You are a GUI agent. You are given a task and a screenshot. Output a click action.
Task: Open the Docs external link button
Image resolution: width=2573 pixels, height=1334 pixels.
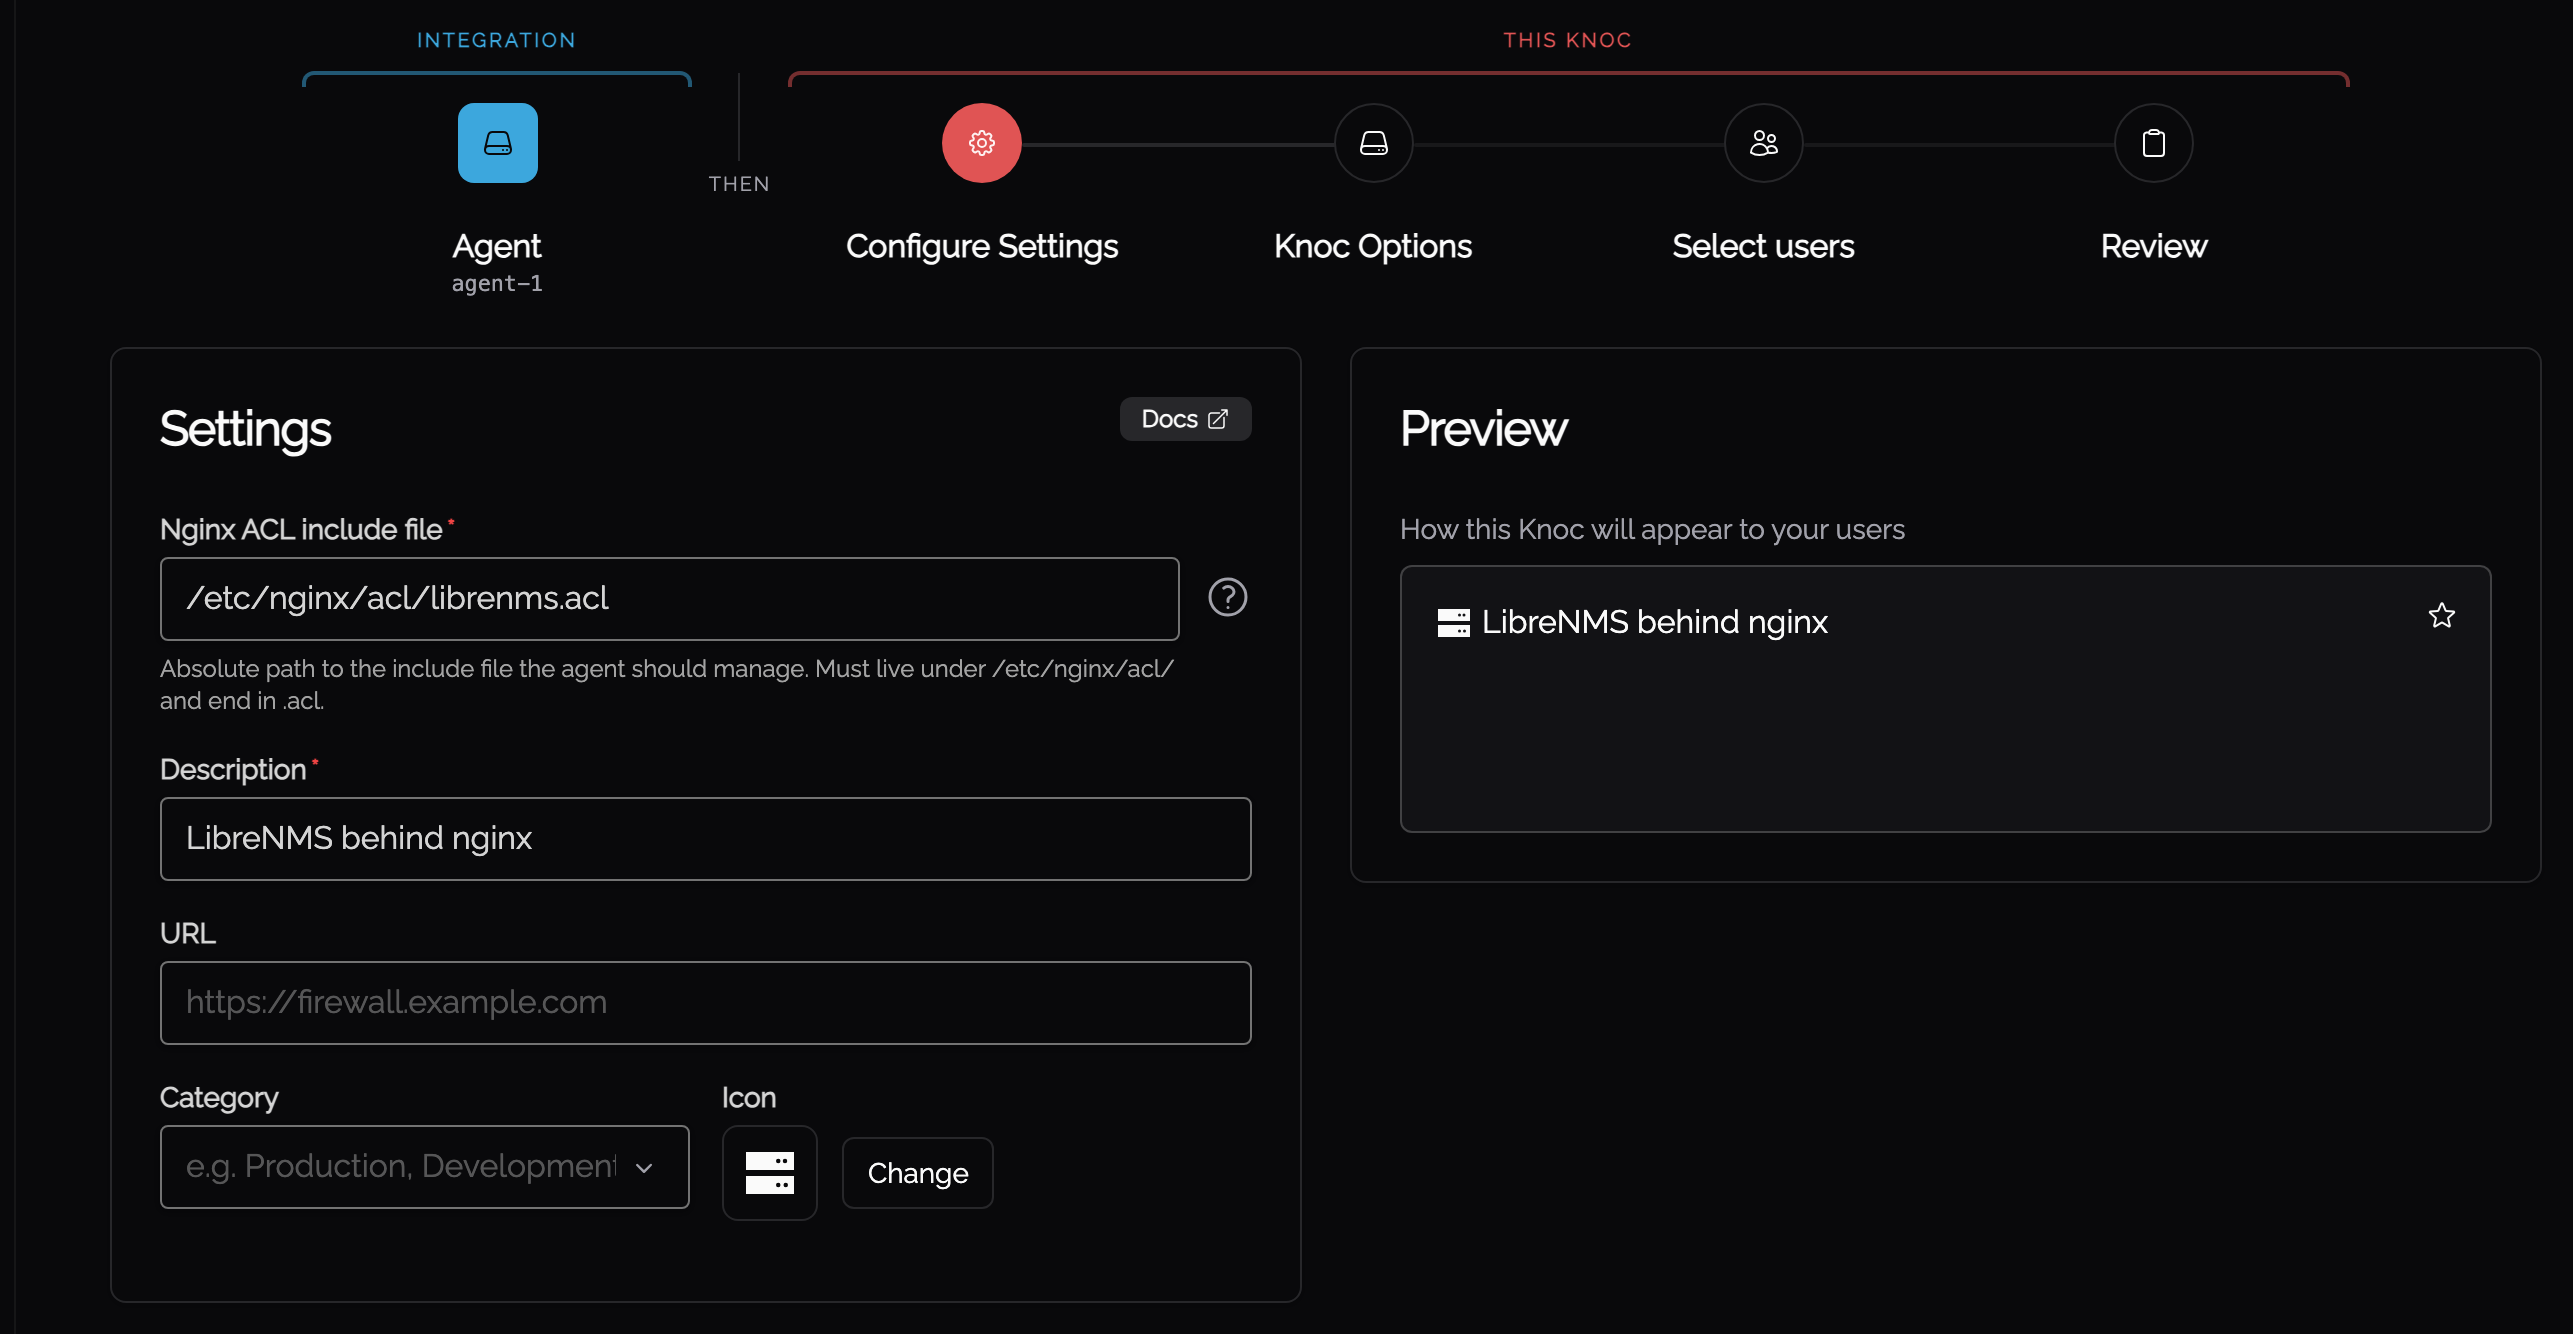click(1185, 419)
